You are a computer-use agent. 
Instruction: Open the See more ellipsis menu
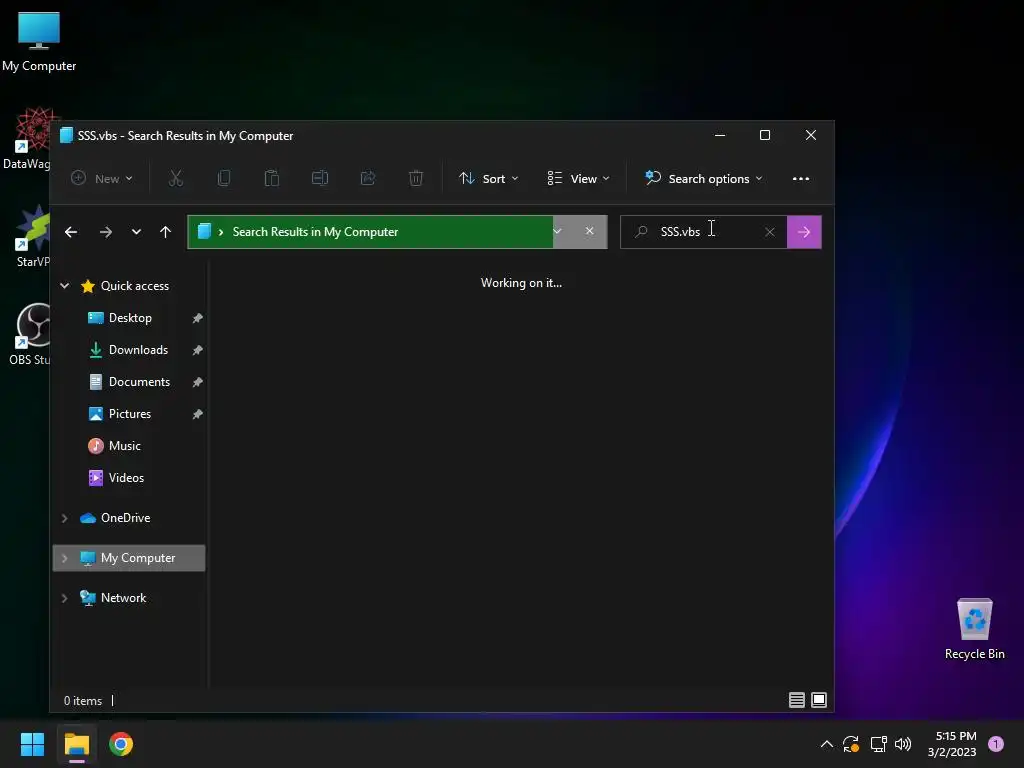801,178
